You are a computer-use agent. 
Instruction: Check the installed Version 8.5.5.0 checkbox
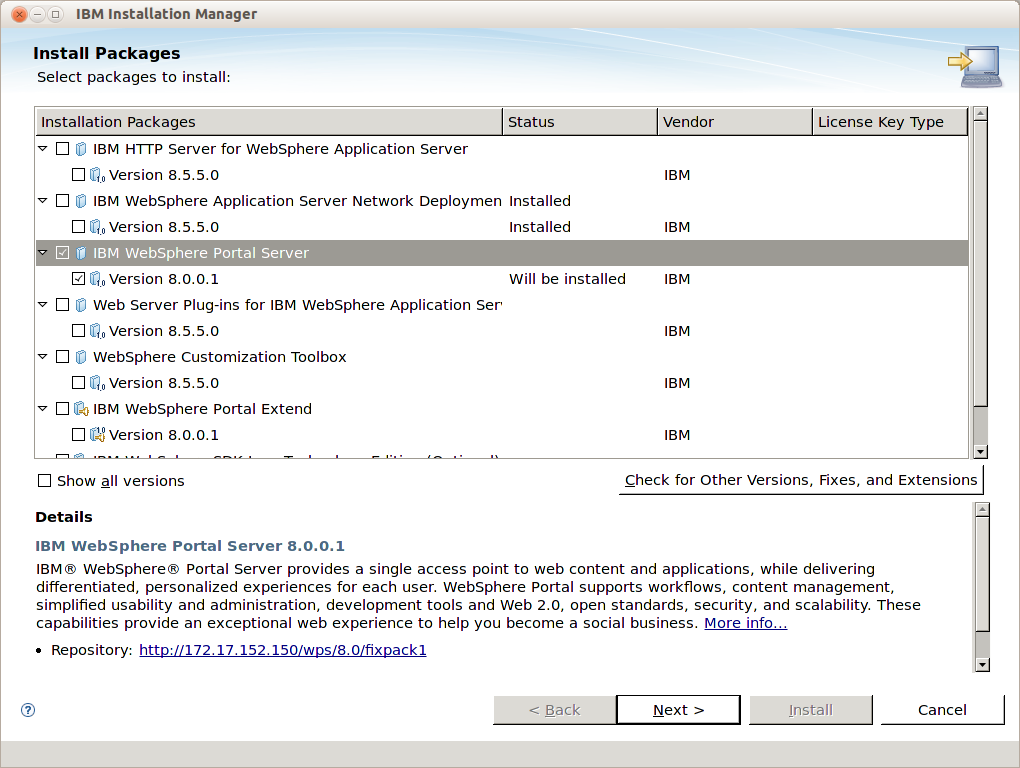point(78,227)
